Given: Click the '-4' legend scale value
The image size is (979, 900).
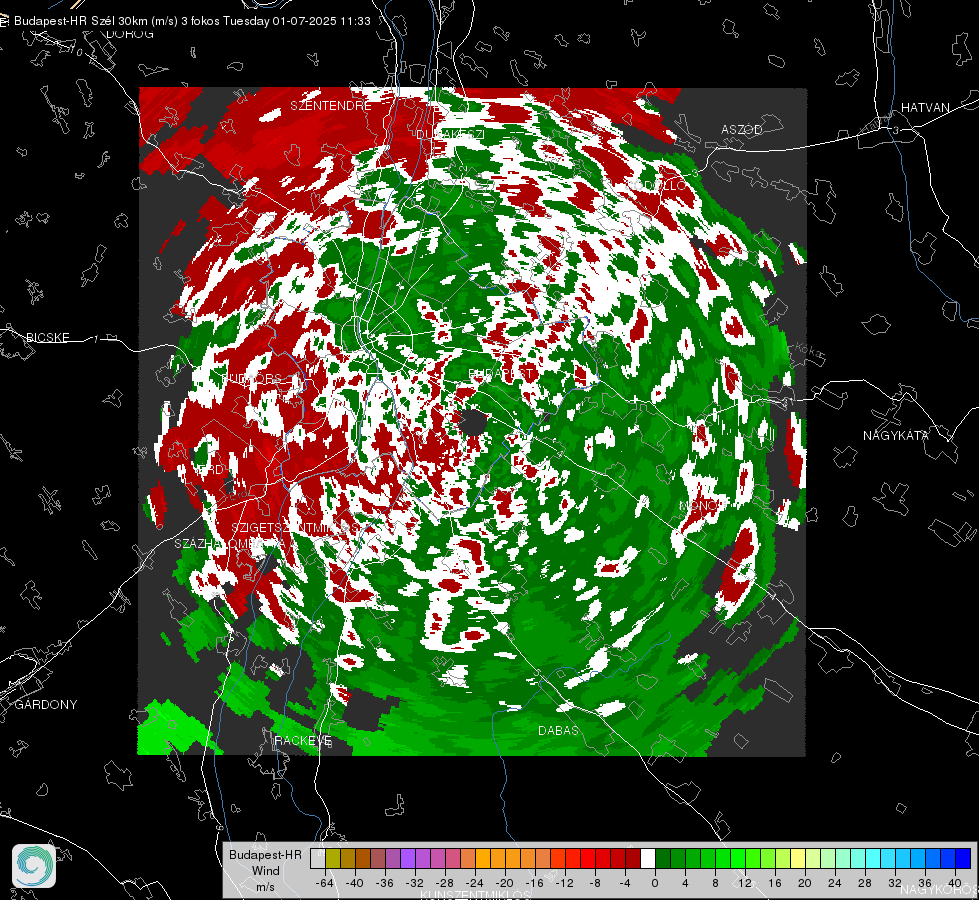Looking at the screenshot, I should pyautogui.click(x=625, y=883).
